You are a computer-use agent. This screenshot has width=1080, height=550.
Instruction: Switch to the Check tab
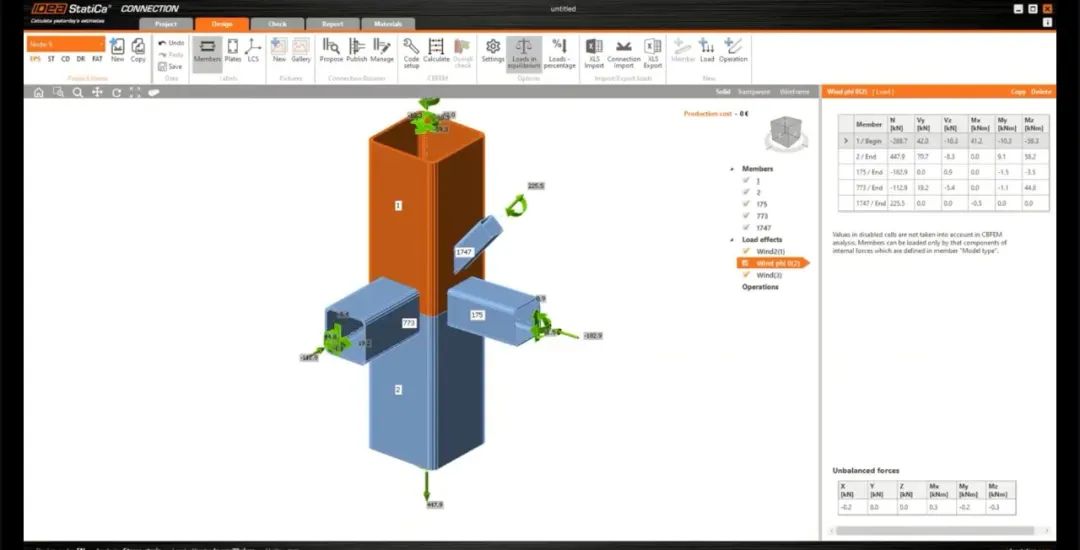(277, 24)
